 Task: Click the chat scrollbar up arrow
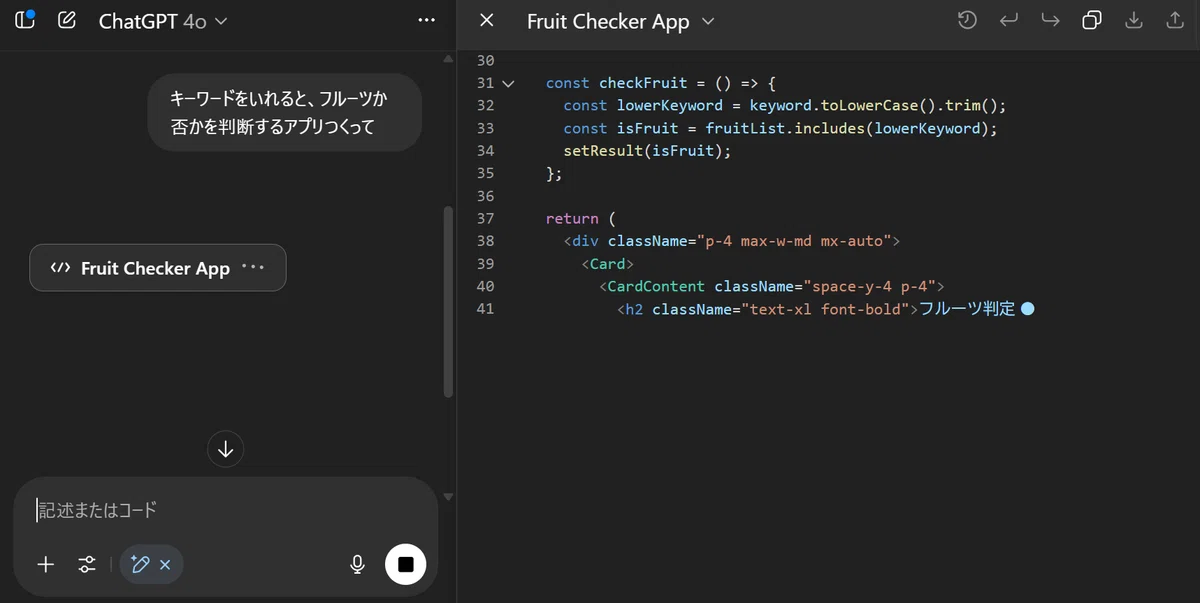coord(448,60)
